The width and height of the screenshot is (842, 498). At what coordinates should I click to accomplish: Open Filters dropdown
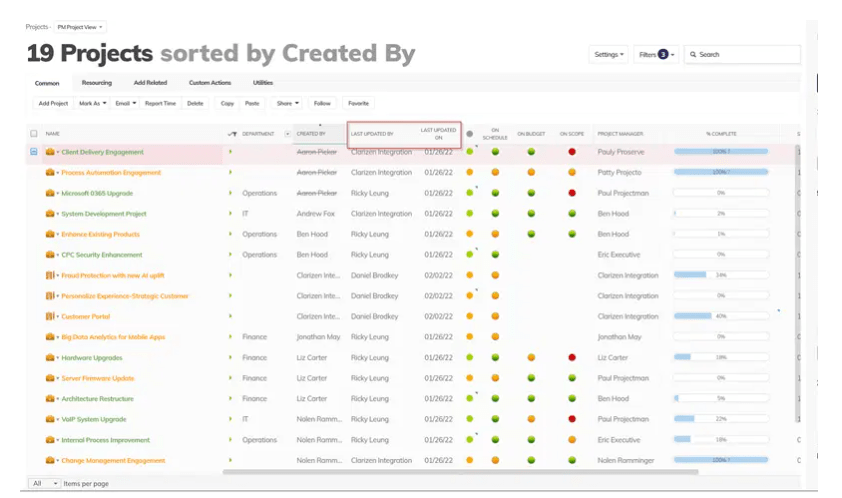tap(656, 54)
